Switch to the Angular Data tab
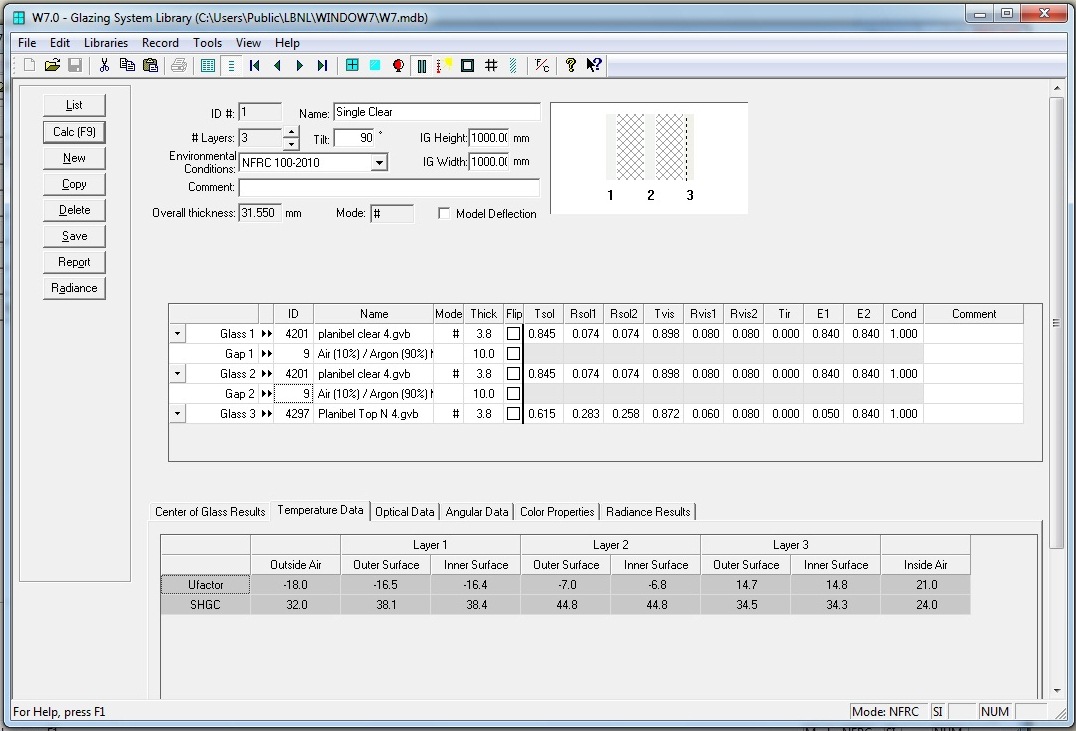Screen dimensions: 1076x731 click(477, 511)
